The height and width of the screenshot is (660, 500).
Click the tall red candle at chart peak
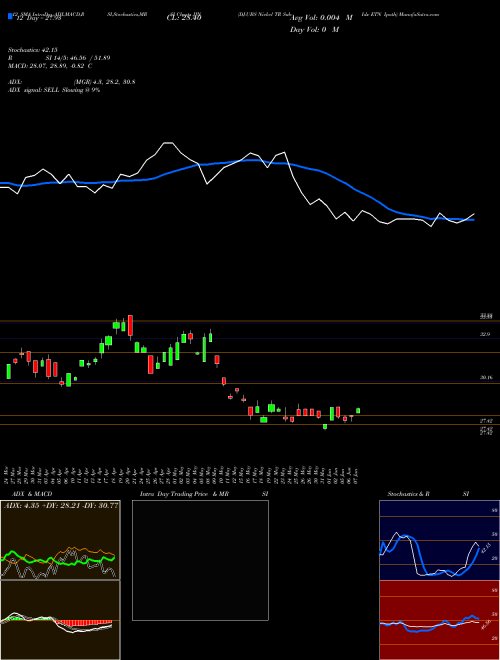click(x=130, y=327)
